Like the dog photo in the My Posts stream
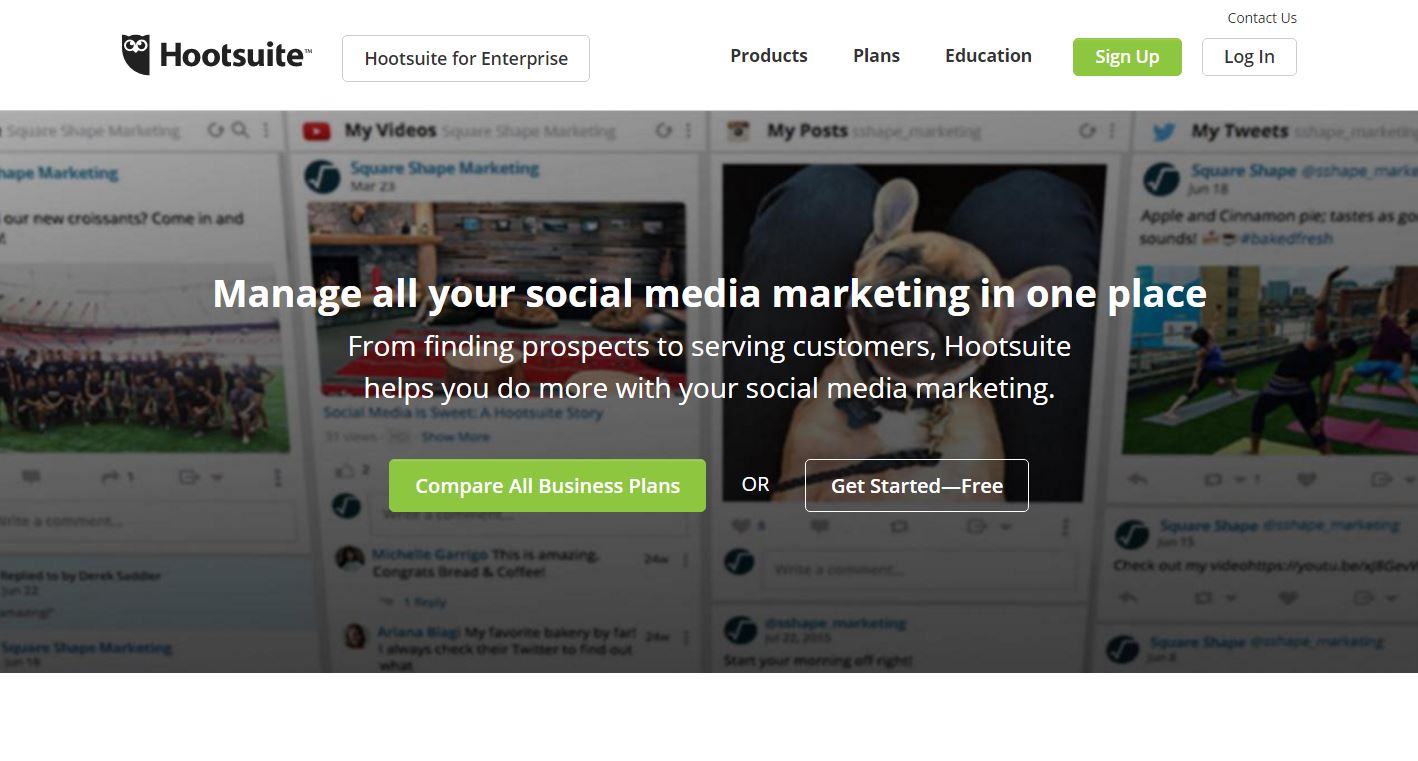Screen dimensions: 1418x761 [x=740, y=526]
